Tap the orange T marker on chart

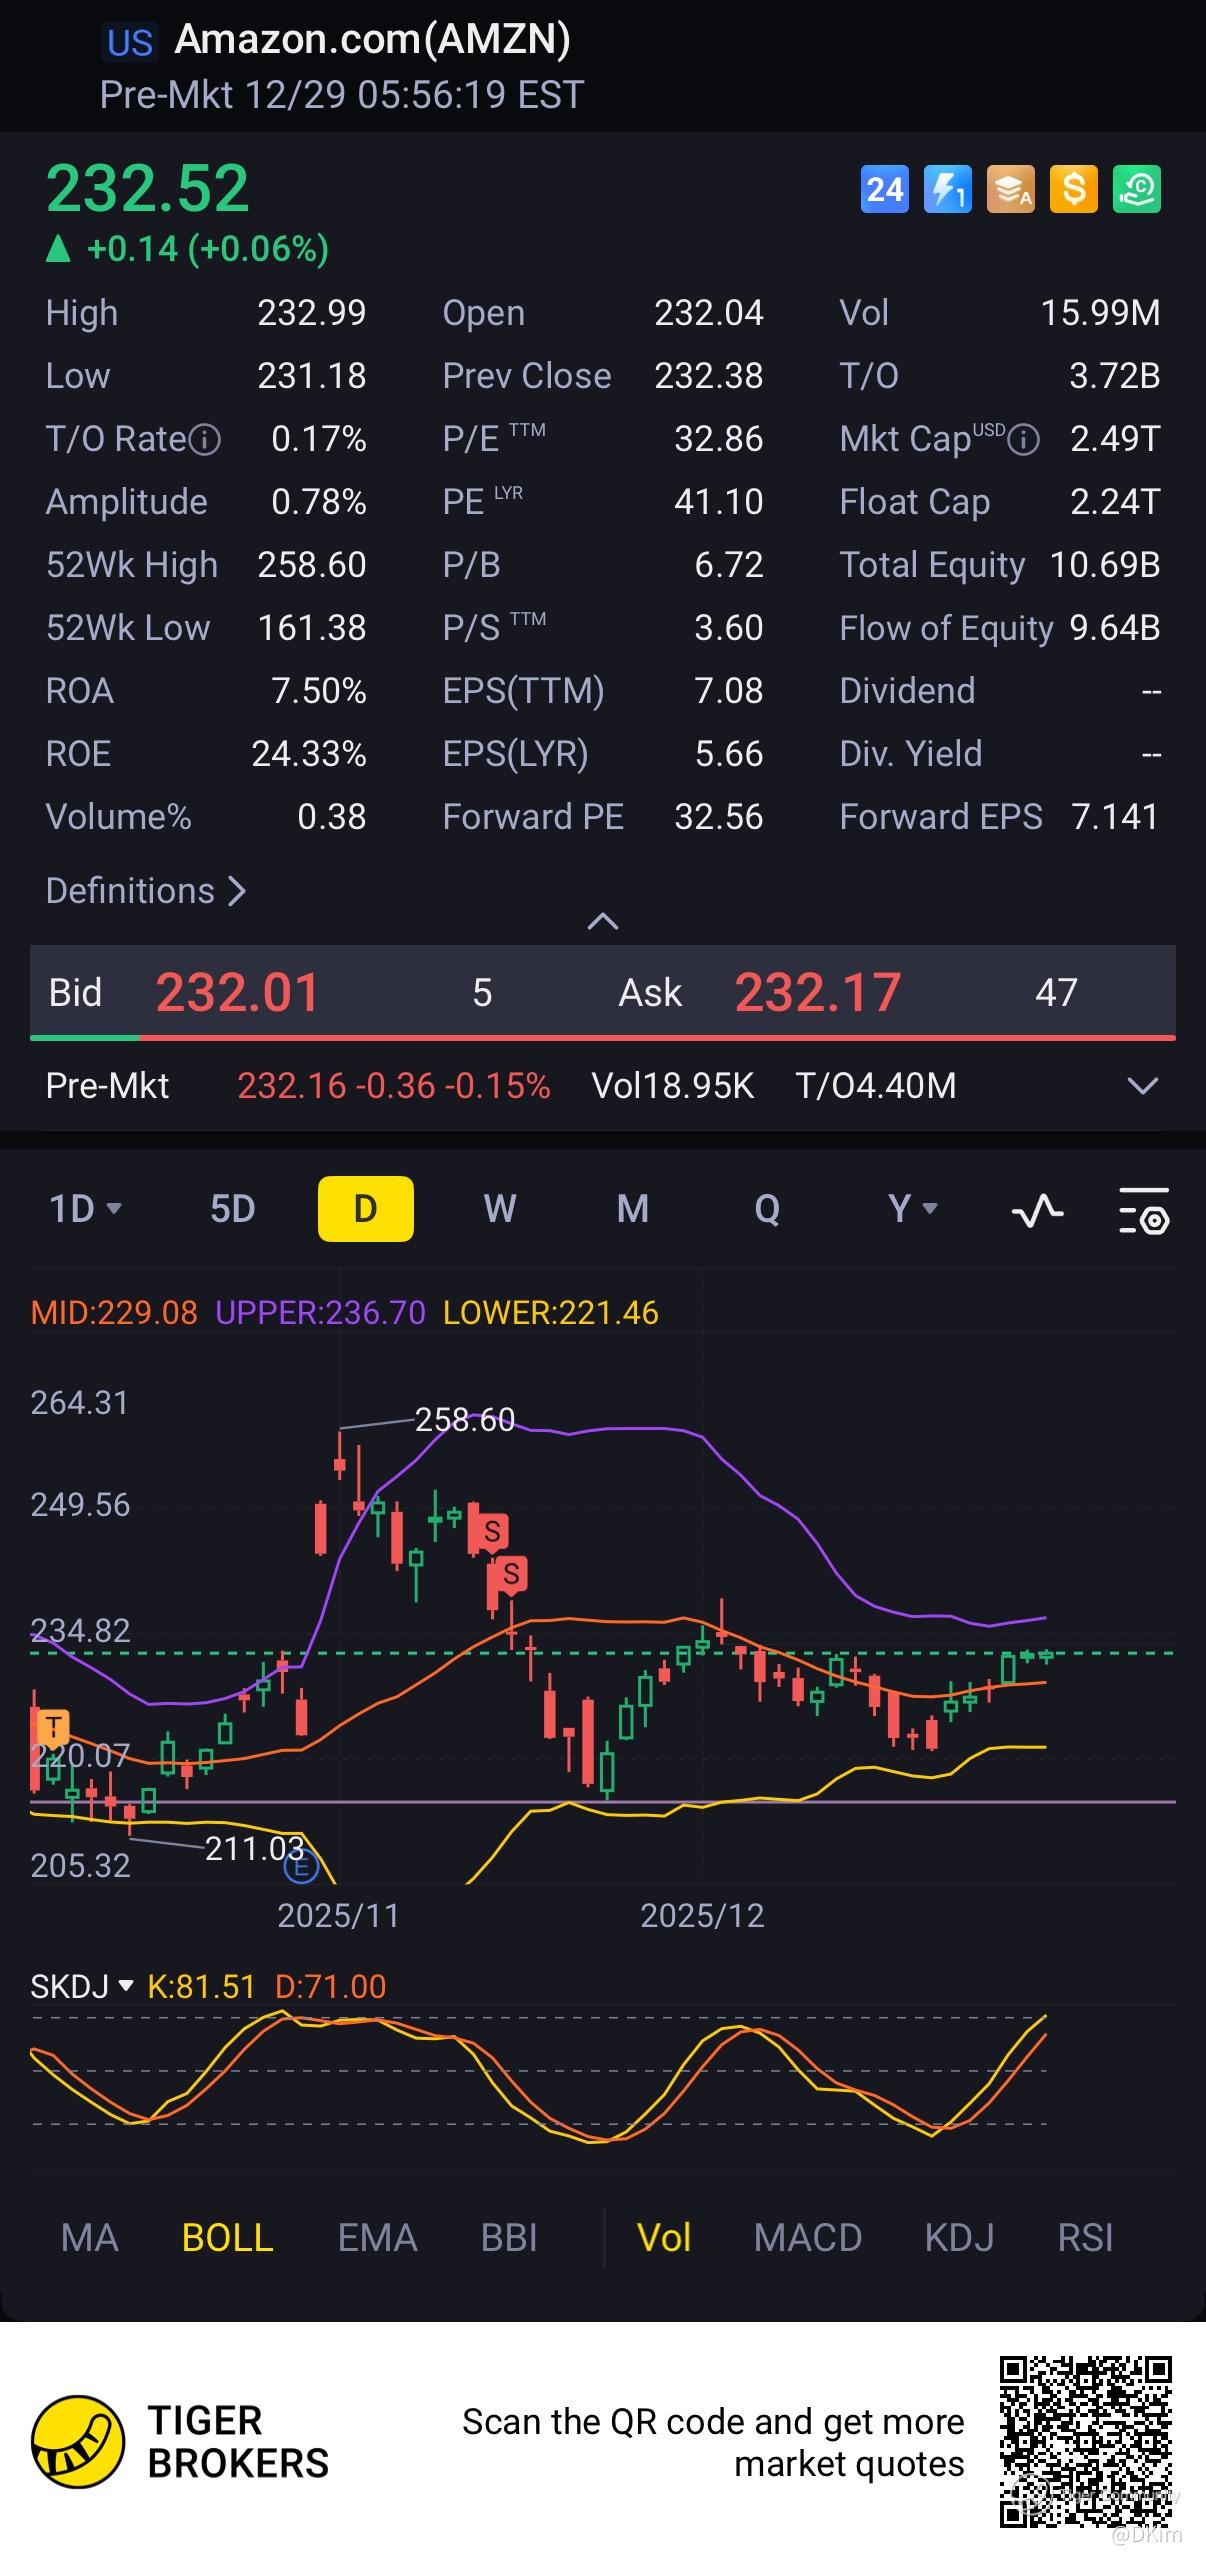[x=53, y=1726]
